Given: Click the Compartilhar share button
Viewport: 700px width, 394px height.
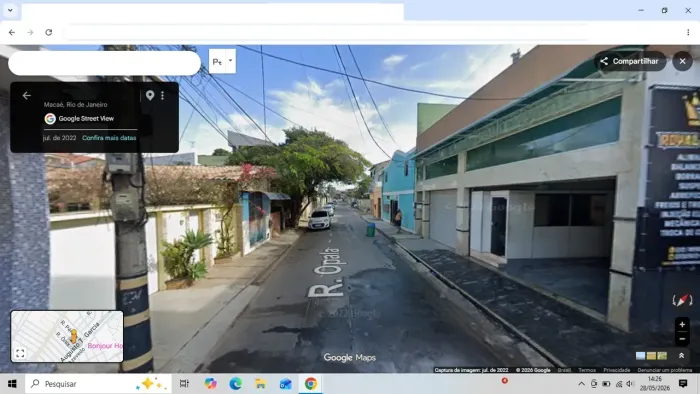Looking at the screenshot, I should [x=630, y=61].
